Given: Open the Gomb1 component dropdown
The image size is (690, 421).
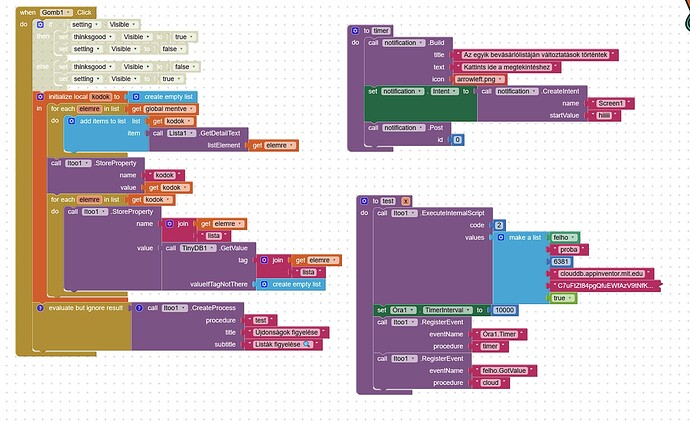Looking at the screenshot, I should pyautogui.click(x=56, y=13).
